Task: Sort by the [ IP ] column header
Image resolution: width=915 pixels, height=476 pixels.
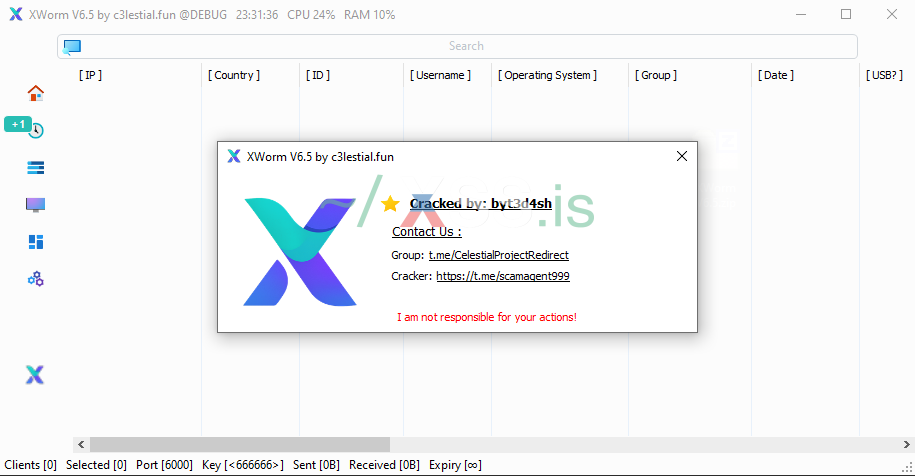Action: [90, 75]
